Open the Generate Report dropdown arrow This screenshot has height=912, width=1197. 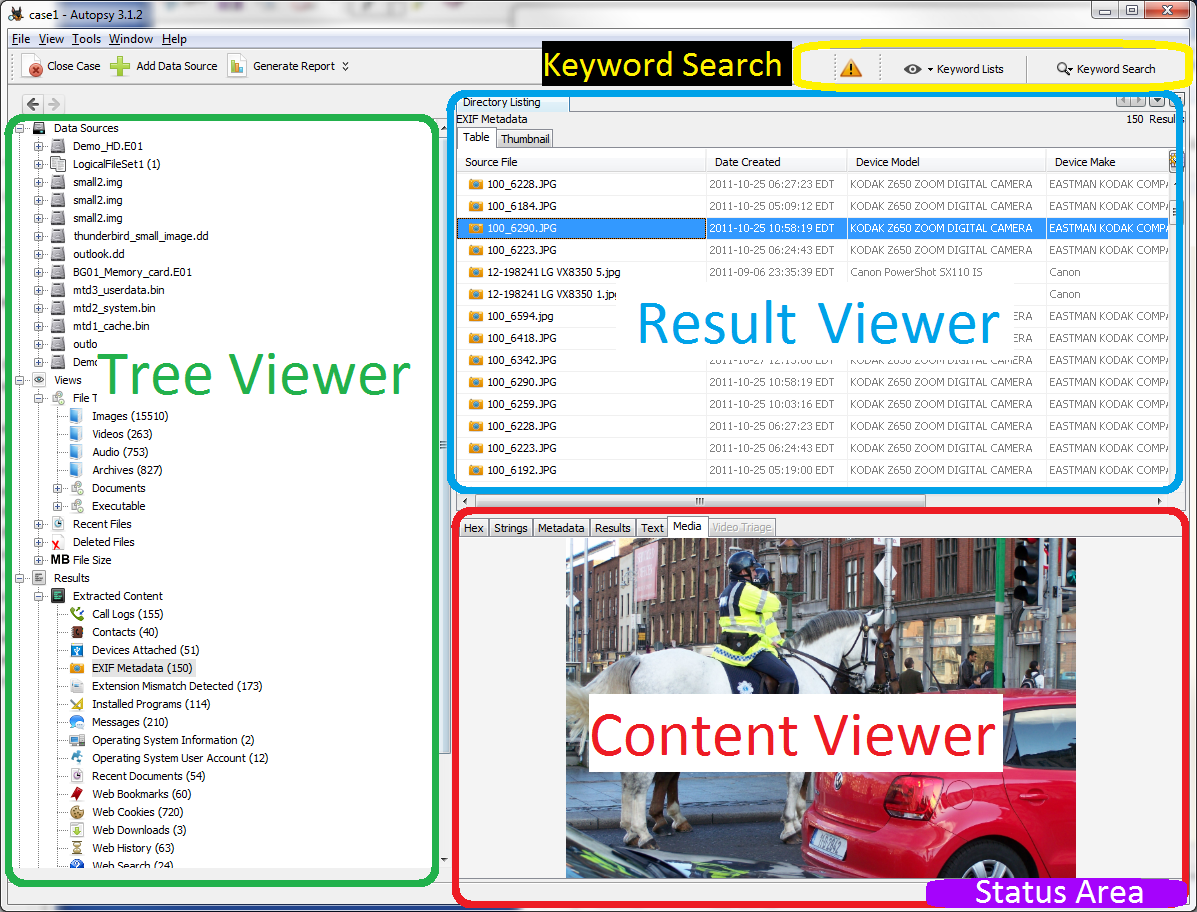[345, 66]
